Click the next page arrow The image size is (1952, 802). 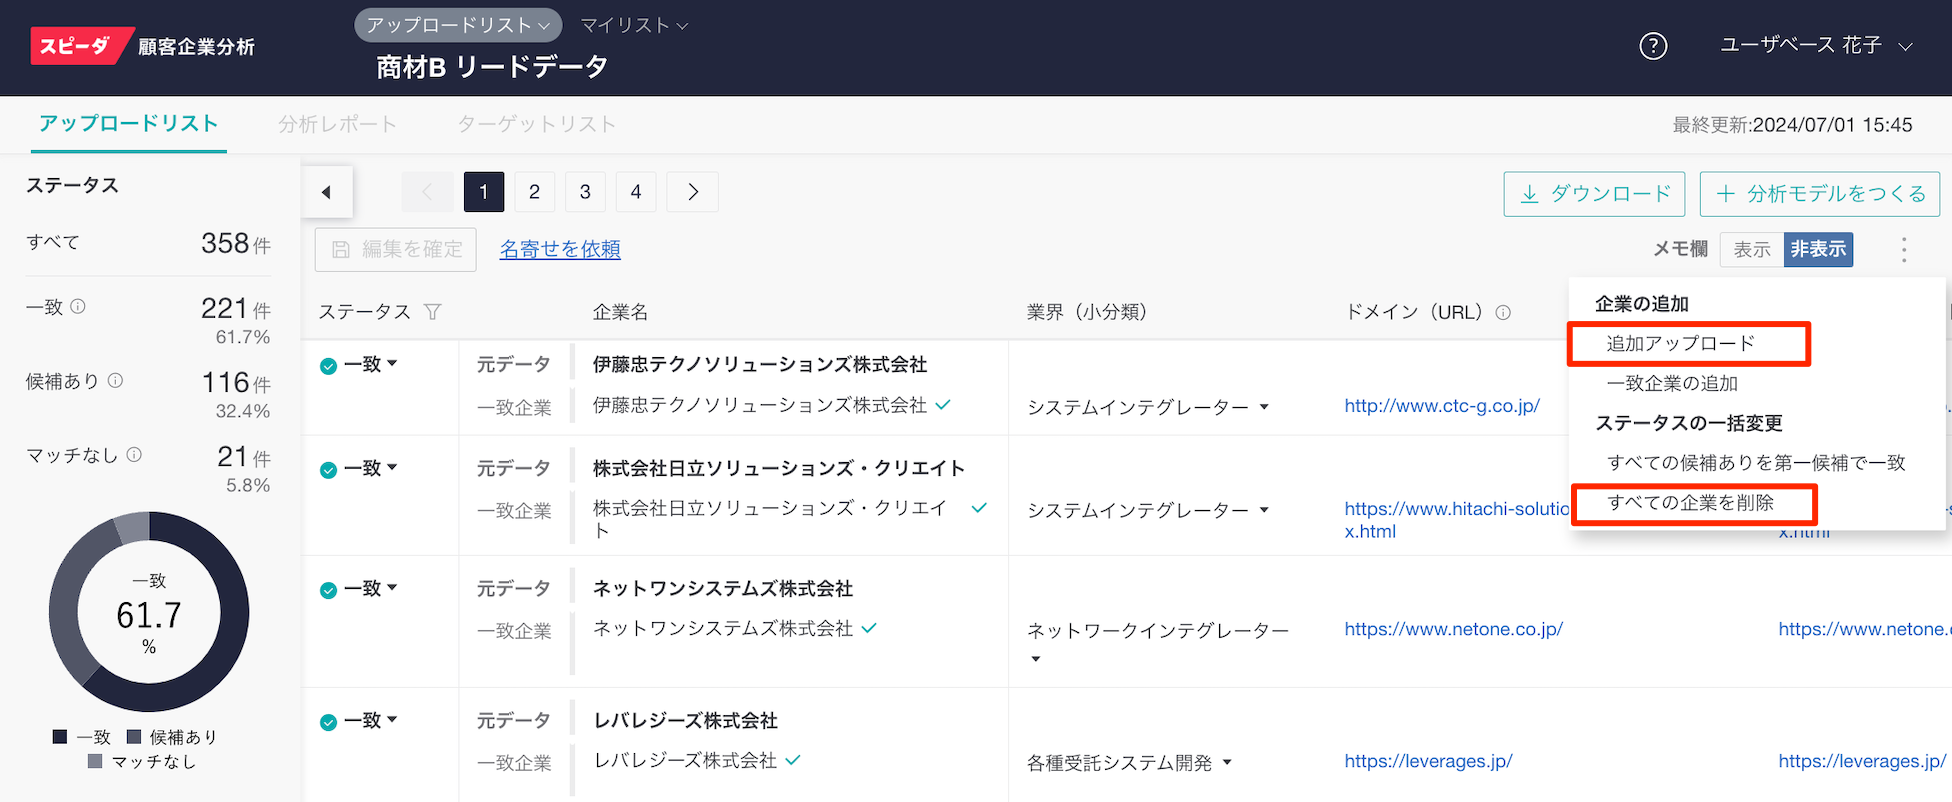tap(693, 192)
